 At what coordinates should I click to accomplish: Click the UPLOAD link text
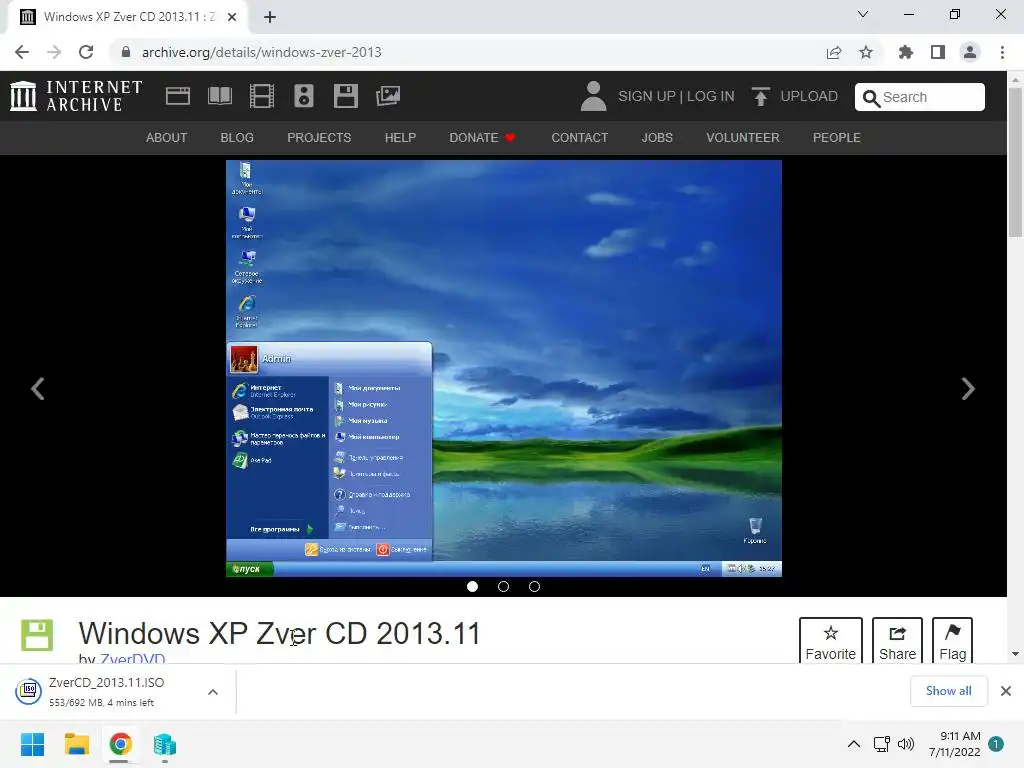809,97
